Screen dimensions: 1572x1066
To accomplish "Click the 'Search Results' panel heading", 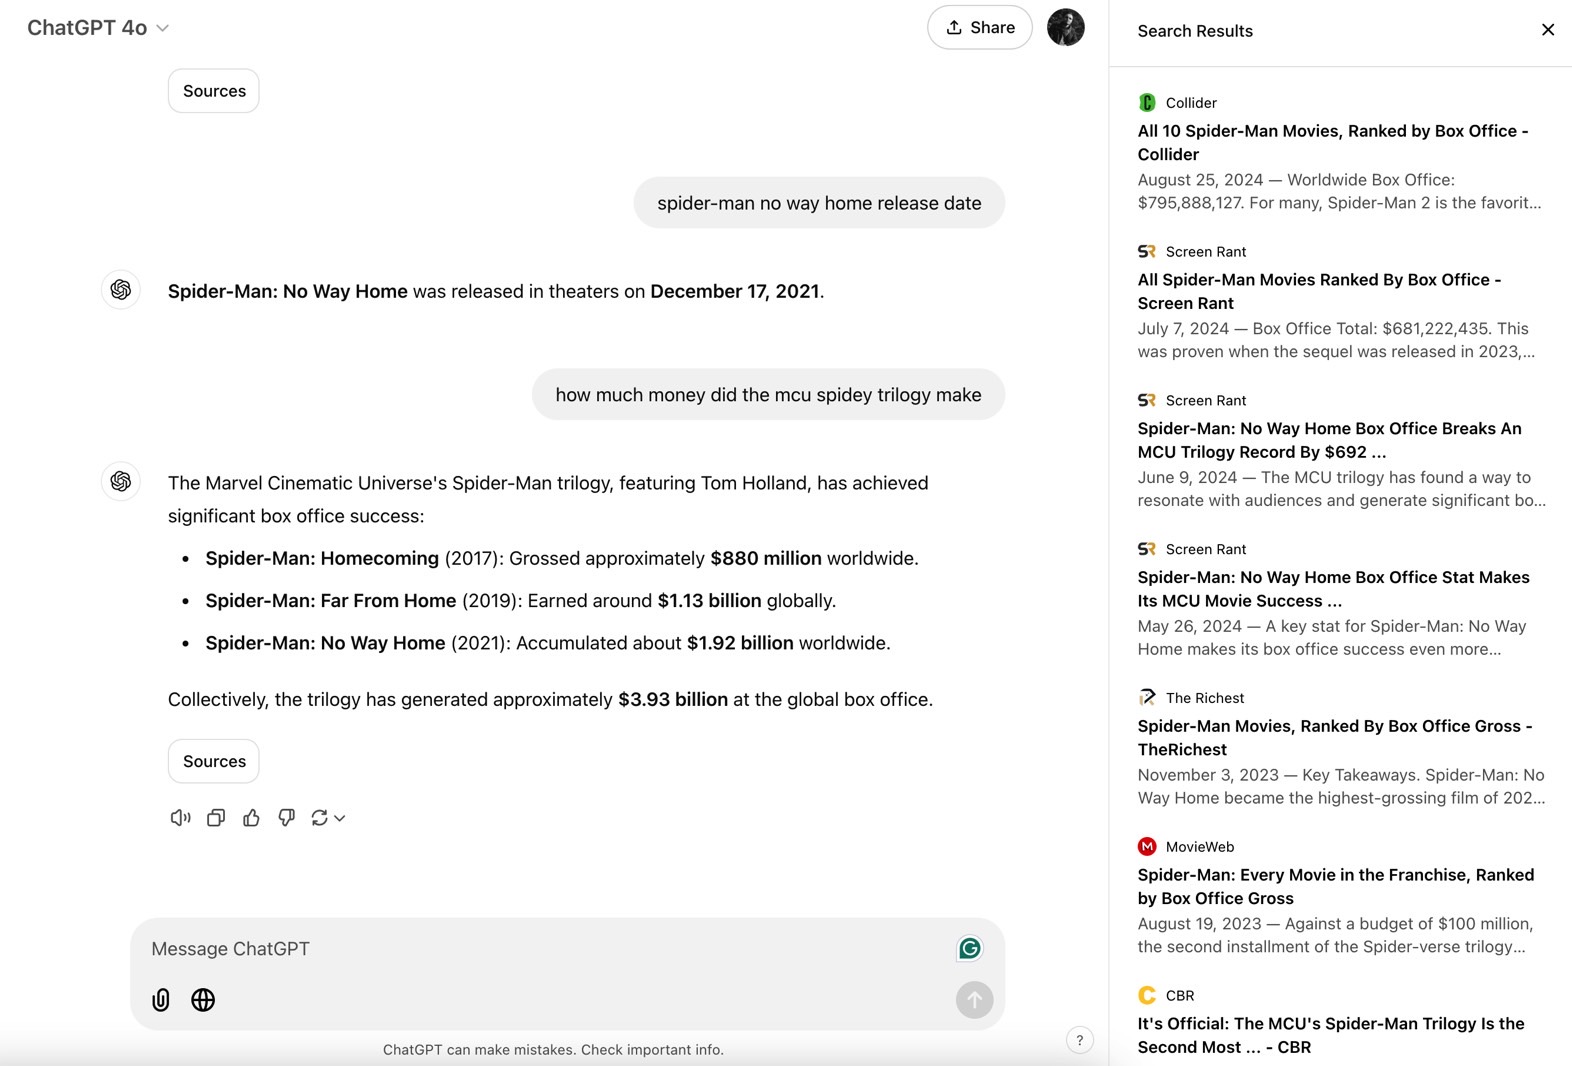I will [1195, 31].
